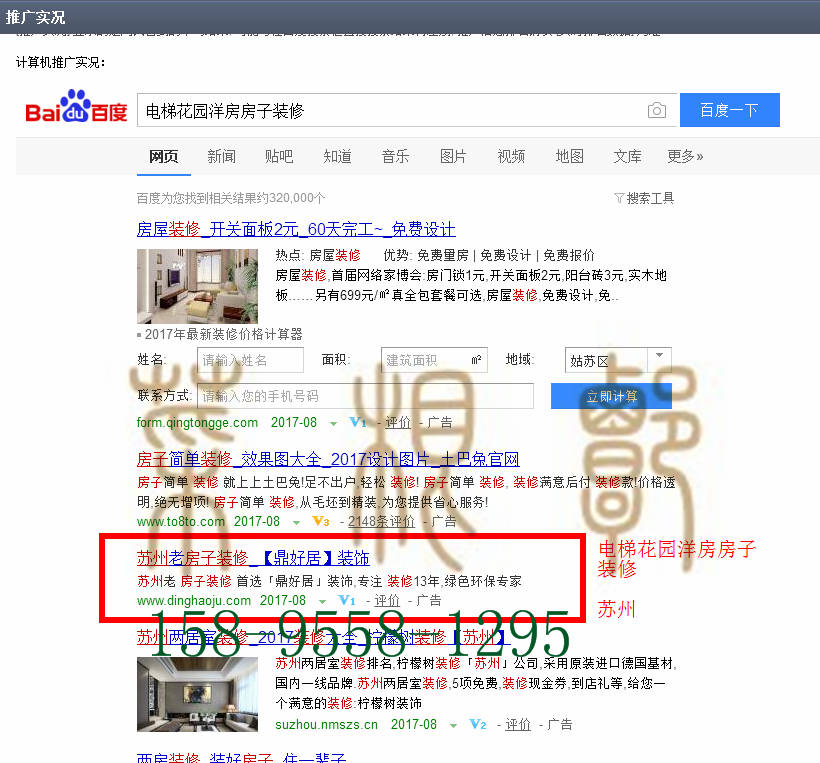Expand the 更多» tab menu
The image size is (820, 763).
(685, 156)
